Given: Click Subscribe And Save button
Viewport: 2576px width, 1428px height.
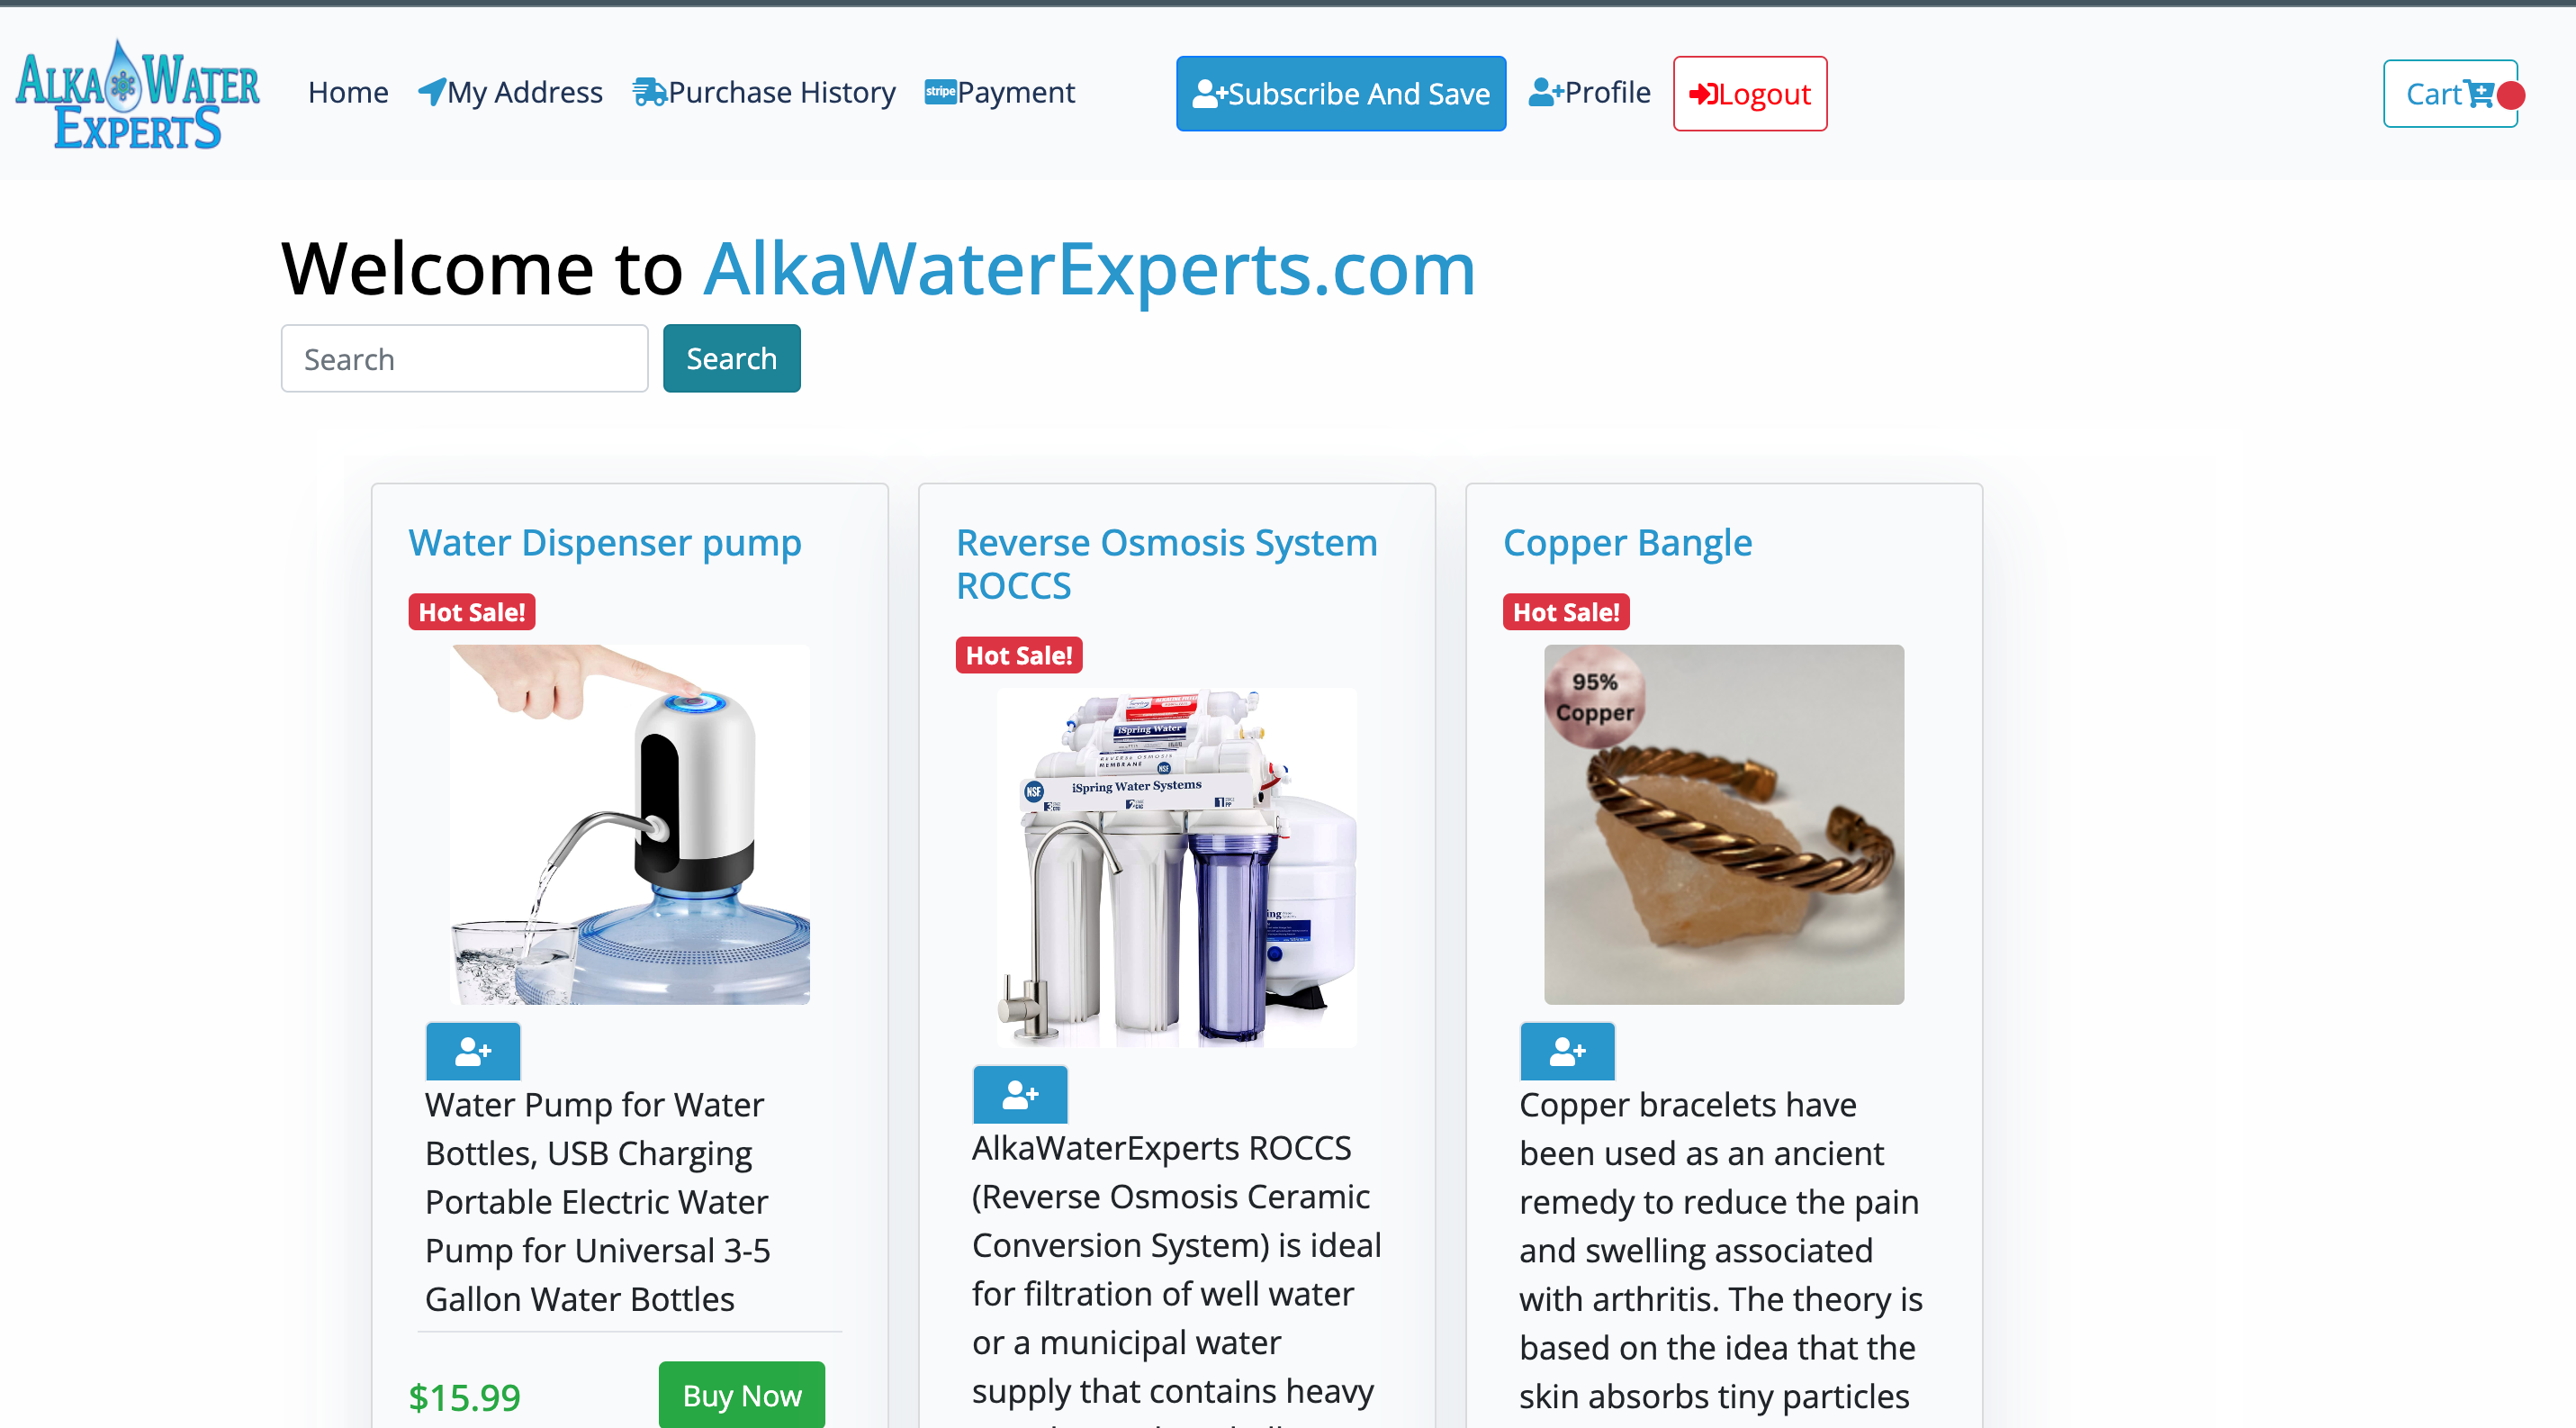Looking at the screenshot, I should [1341, 94].
